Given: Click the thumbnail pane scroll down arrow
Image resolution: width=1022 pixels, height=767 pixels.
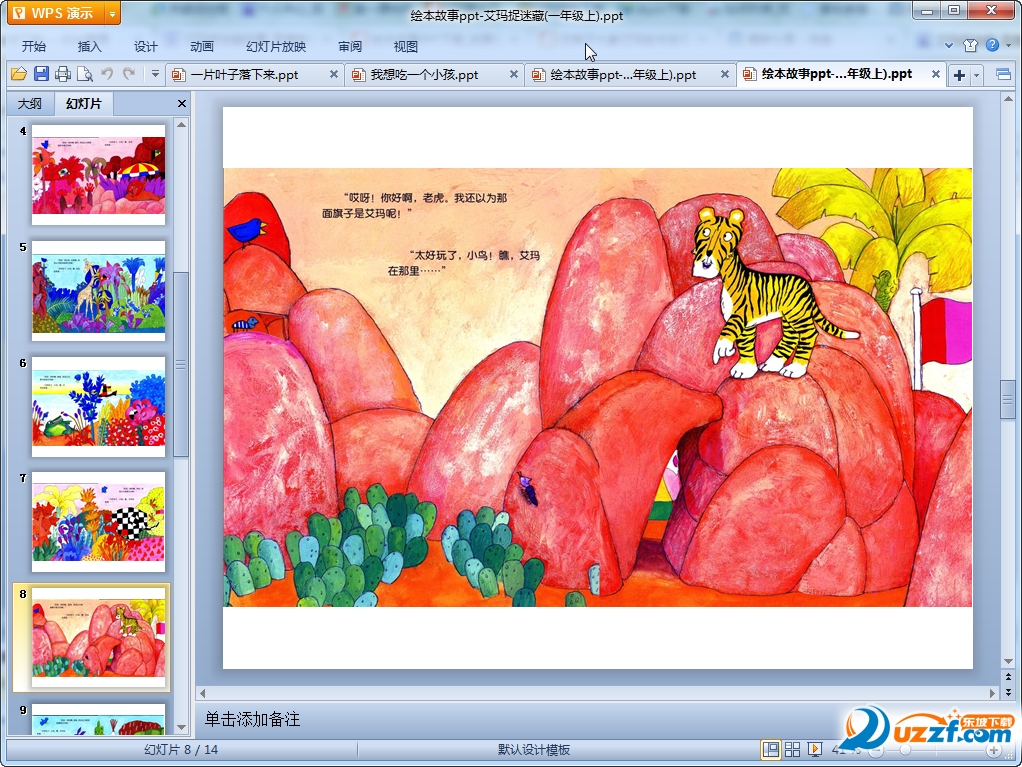Looking at the screenshot, I should 182,727.
